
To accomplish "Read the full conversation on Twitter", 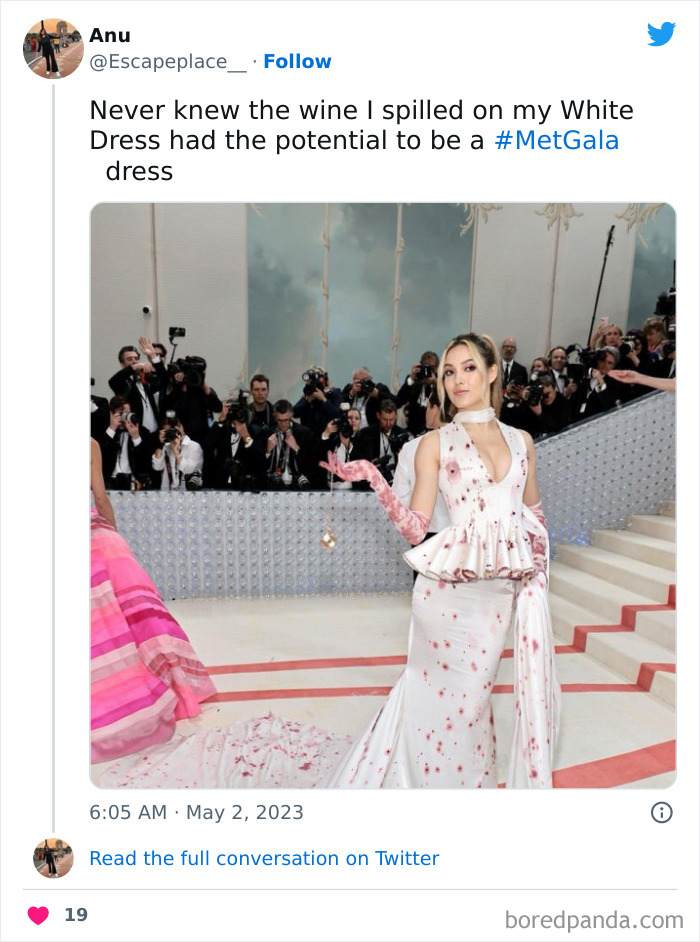I will [264, 858].
